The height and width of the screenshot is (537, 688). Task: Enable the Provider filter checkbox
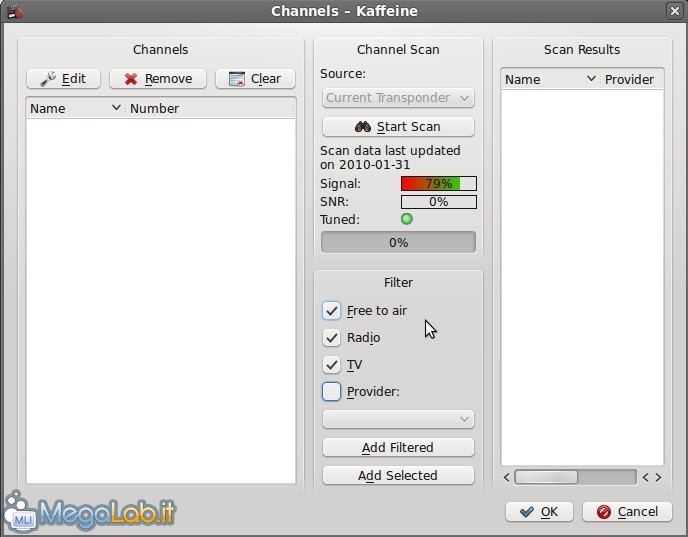point(331,392)
